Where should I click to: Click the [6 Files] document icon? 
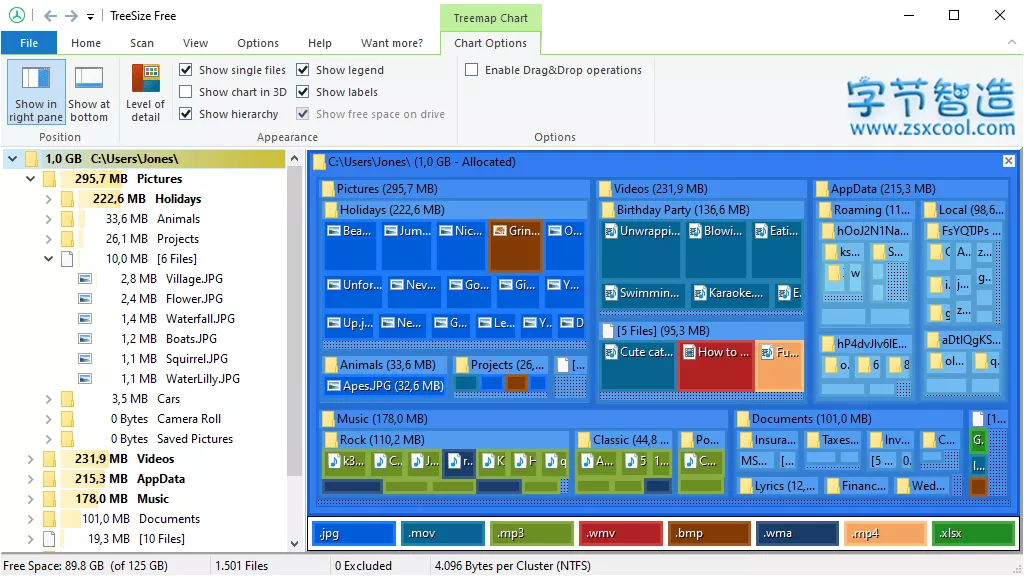pyautogui.click(x=67, y=259)
